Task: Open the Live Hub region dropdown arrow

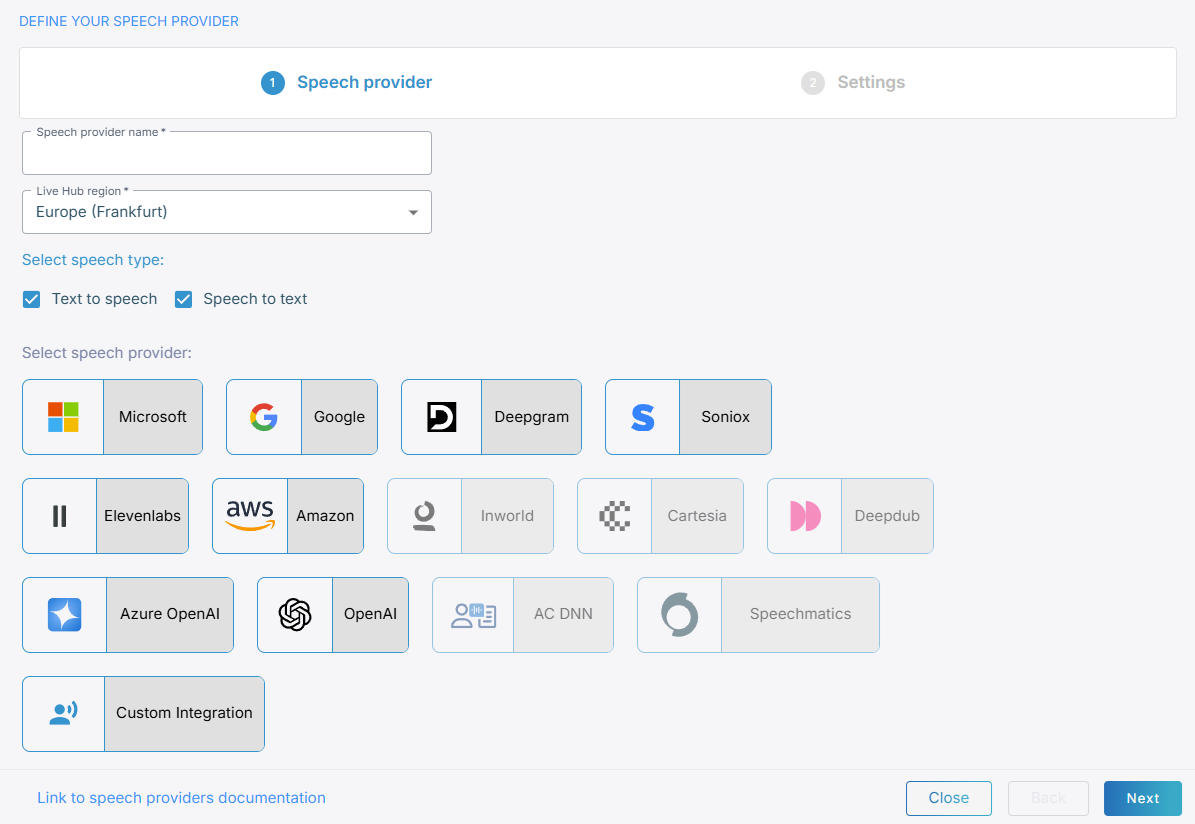Action: coord(413,212)
